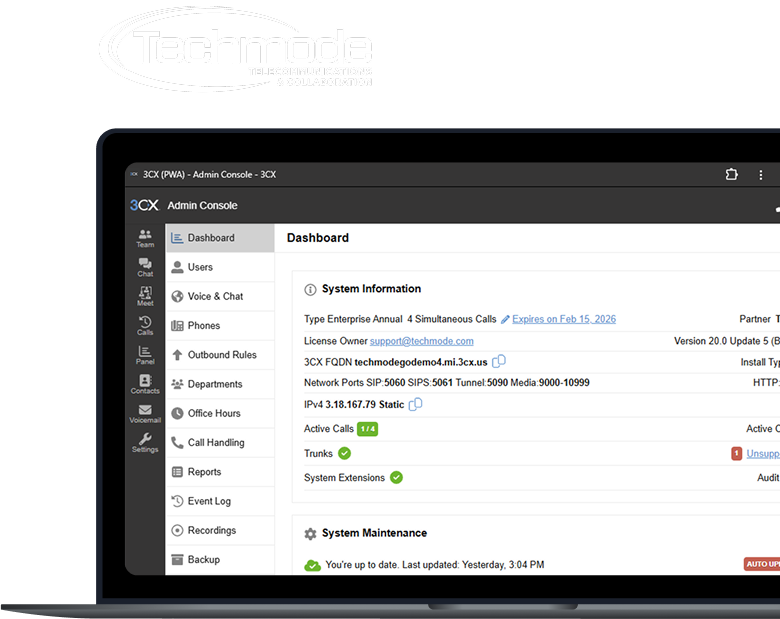Viewport: 780px width, 619px height.
Task: Open Voicemail in the left rail
Action: (x=145, y=414)
